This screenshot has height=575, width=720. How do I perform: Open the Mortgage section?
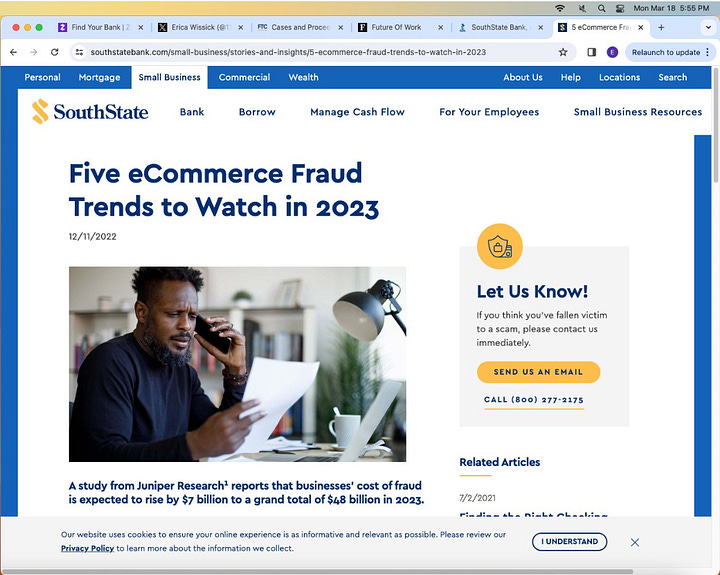click(x=99, y=77)
